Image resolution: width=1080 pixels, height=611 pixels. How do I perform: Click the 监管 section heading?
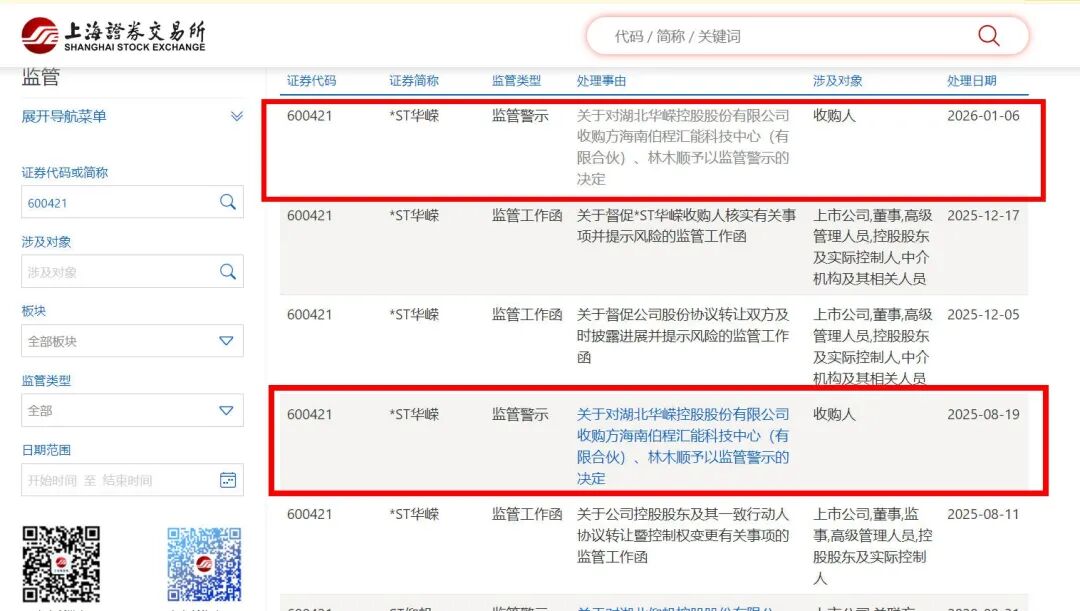(41, 77)
